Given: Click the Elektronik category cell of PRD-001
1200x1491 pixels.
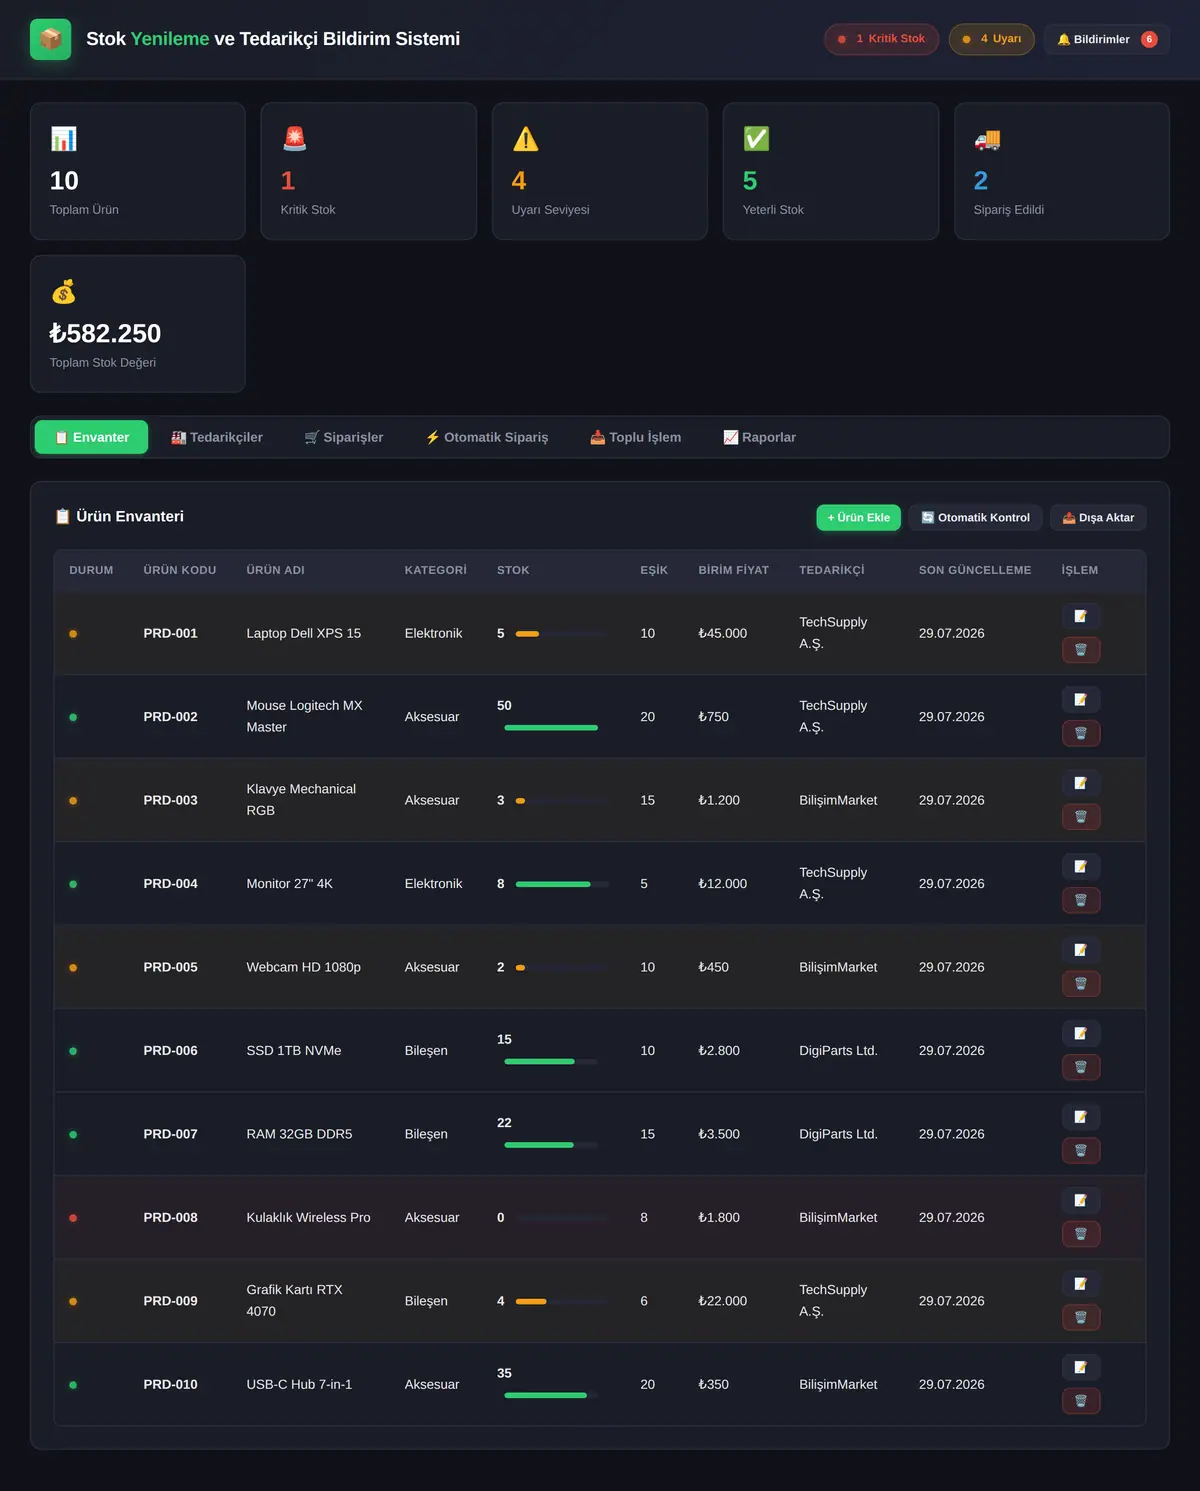Looking at the screenshot, I should point(434,634).
